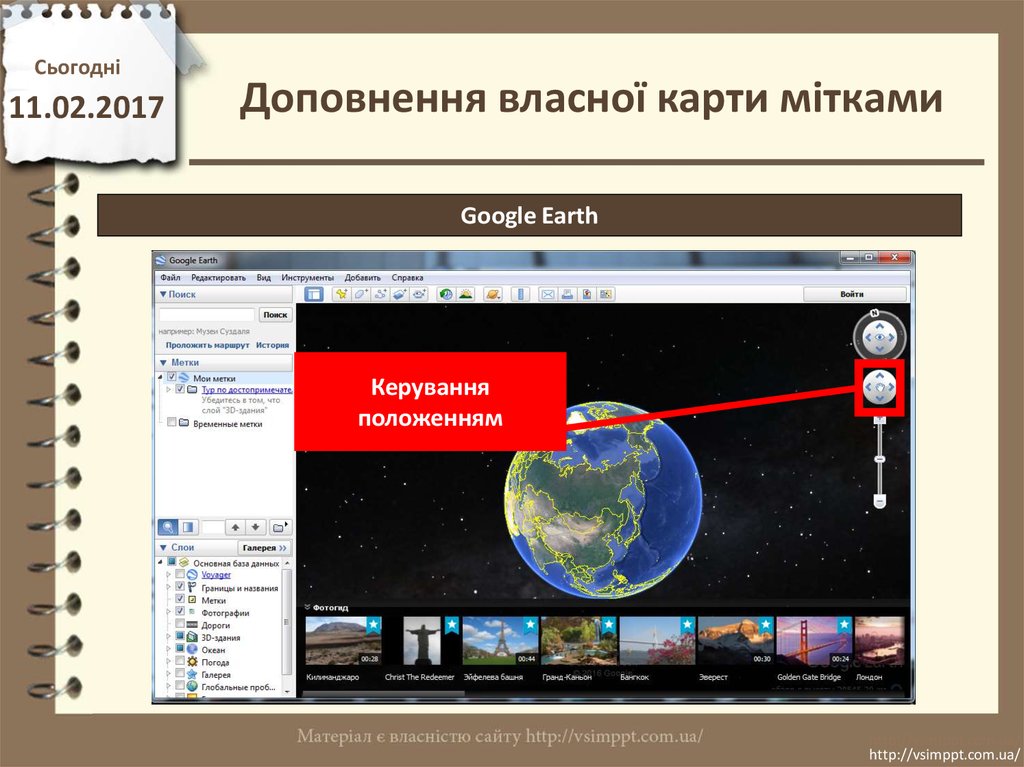Open the Справка menu

point(408,278)
